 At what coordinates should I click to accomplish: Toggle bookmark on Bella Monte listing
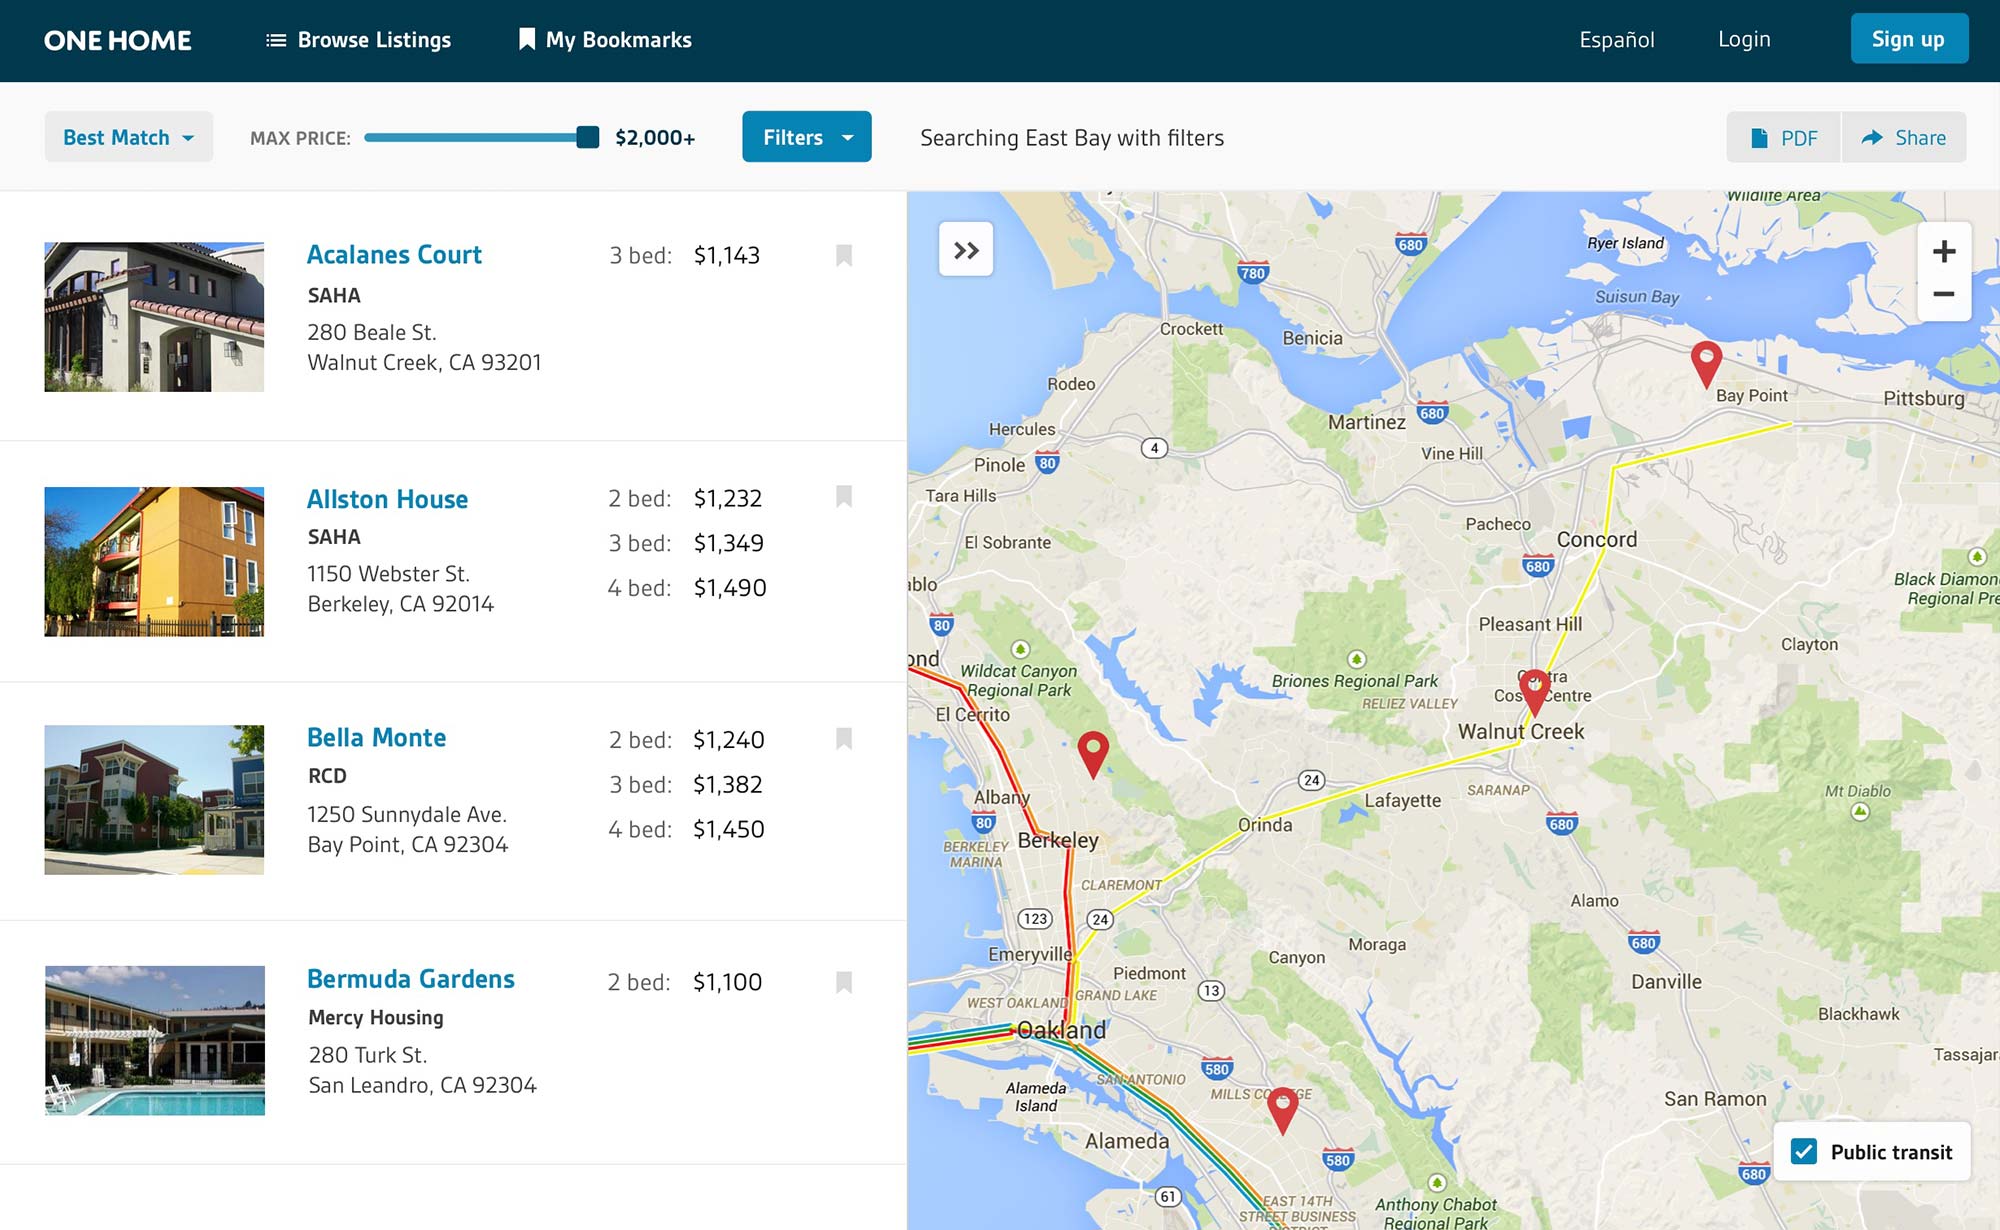tap(843, 739)
